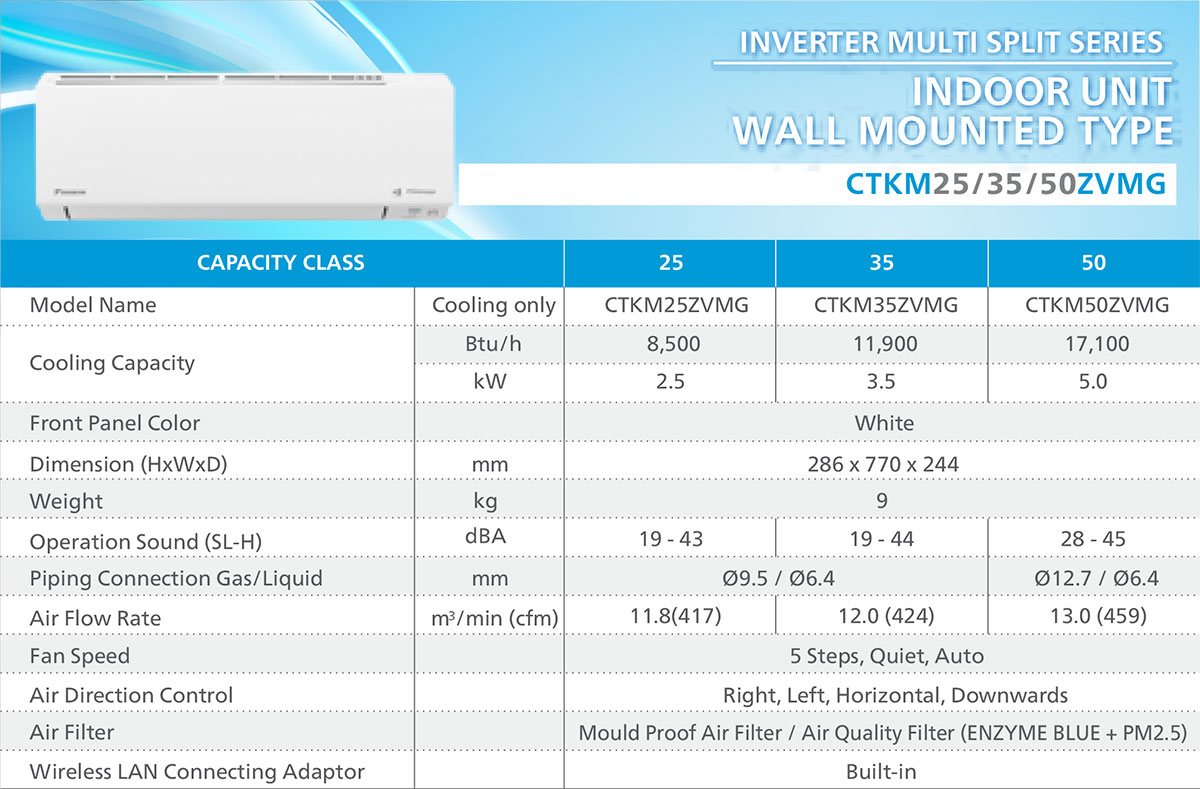The width and height of the screenshot is (1200, 789).
Task: Click the 'Piping Connection Gas/Liquid' row label
Action: pos(176,578)
